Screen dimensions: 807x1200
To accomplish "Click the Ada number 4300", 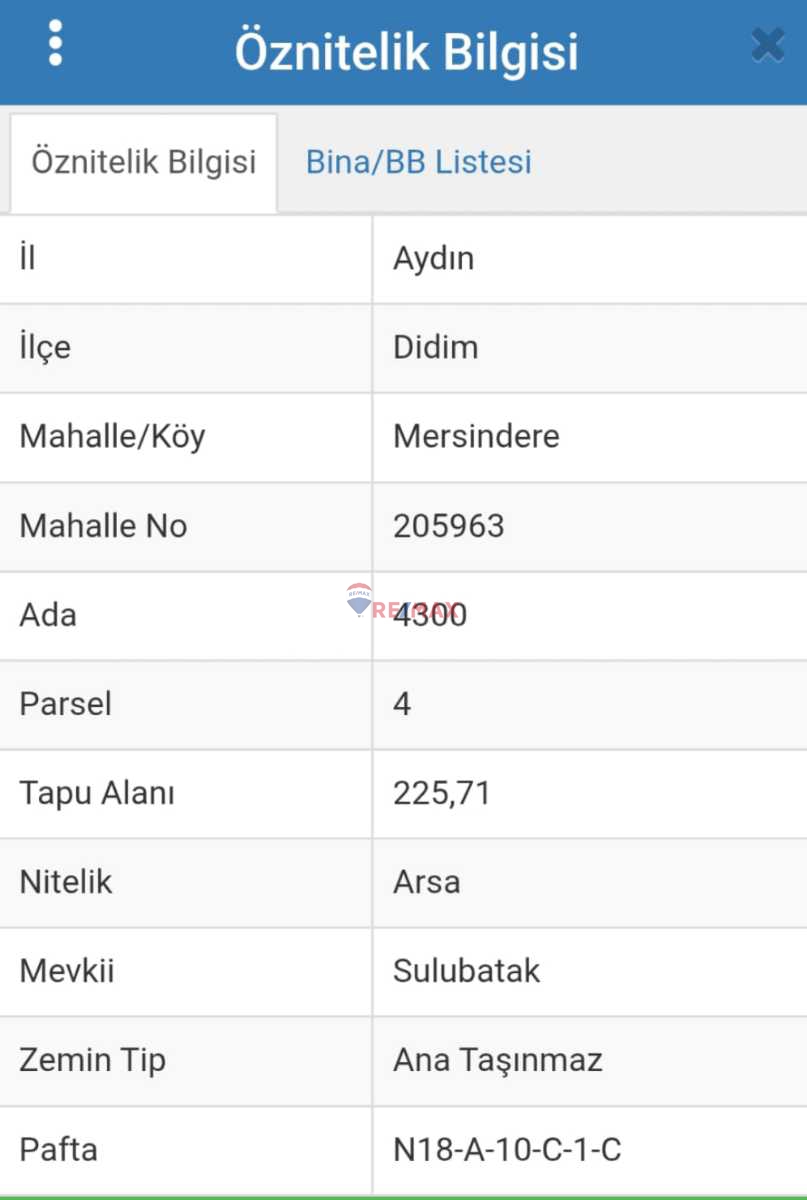I will coord(427,616).
